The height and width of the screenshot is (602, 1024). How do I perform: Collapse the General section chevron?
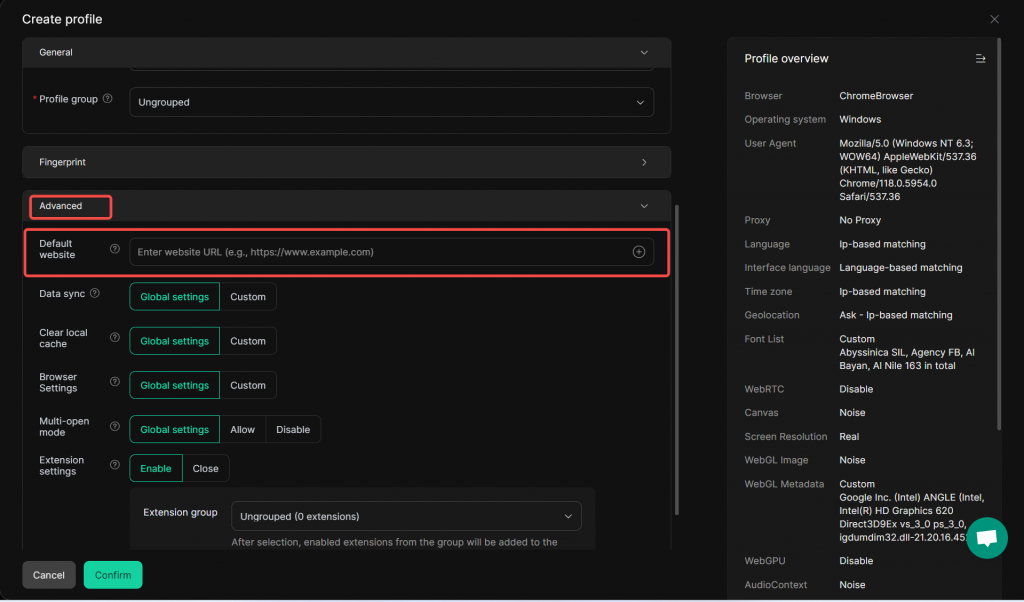(644, 52)
